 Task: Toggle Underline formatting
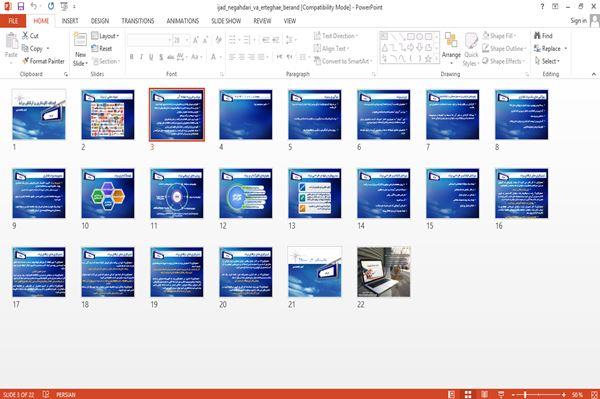point(151,57)
